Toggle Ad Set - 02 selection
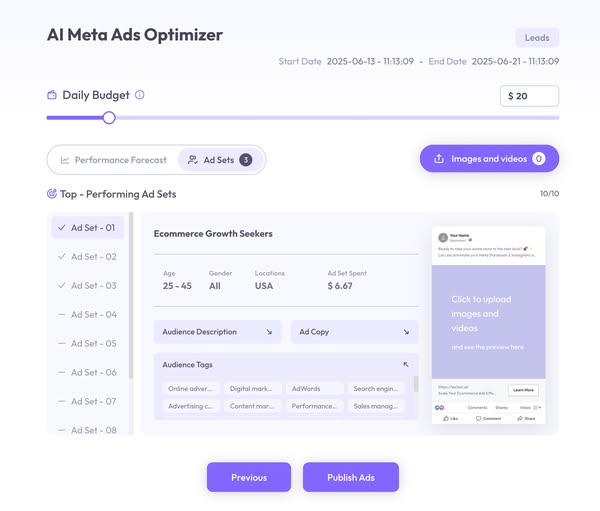This screenshot has width=600, height=511. tap(62, 257)
